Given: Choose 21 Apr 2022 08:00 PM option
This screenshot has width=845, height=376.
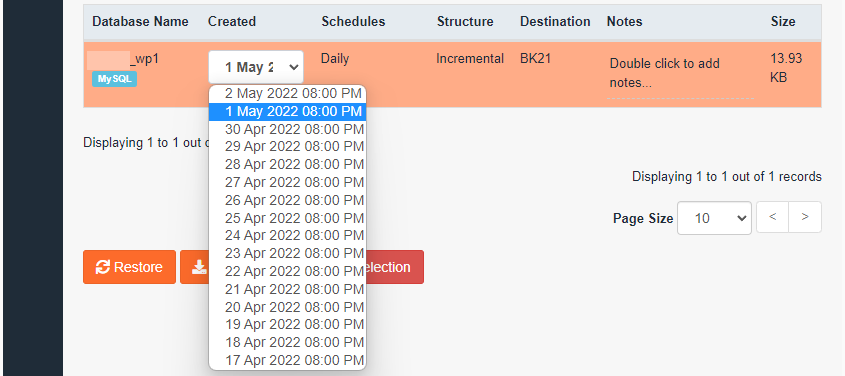Looking at the screenshot, I should [x=288, y=289].
